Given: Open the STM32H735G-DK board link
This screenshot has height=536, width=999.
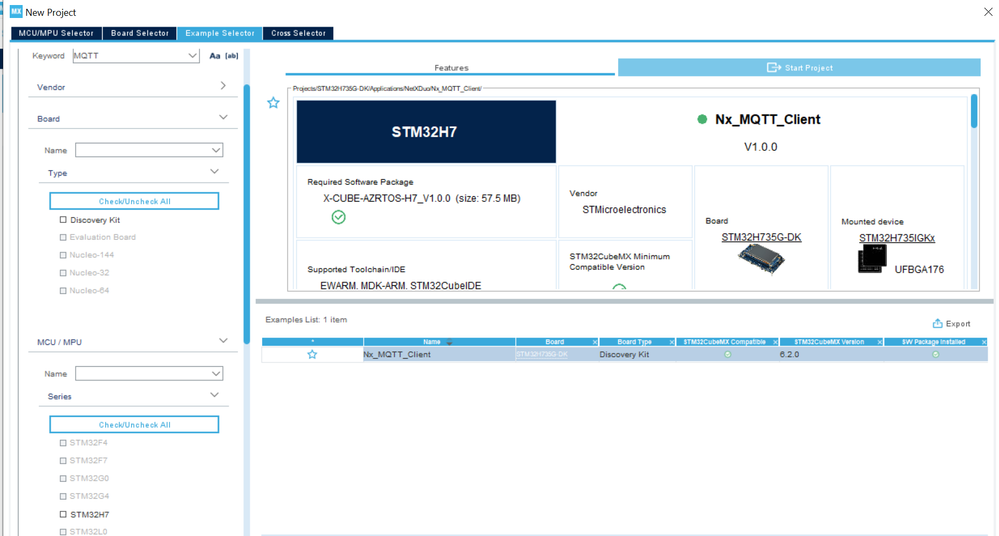Looking at the screenshot, I should [761, 237].
